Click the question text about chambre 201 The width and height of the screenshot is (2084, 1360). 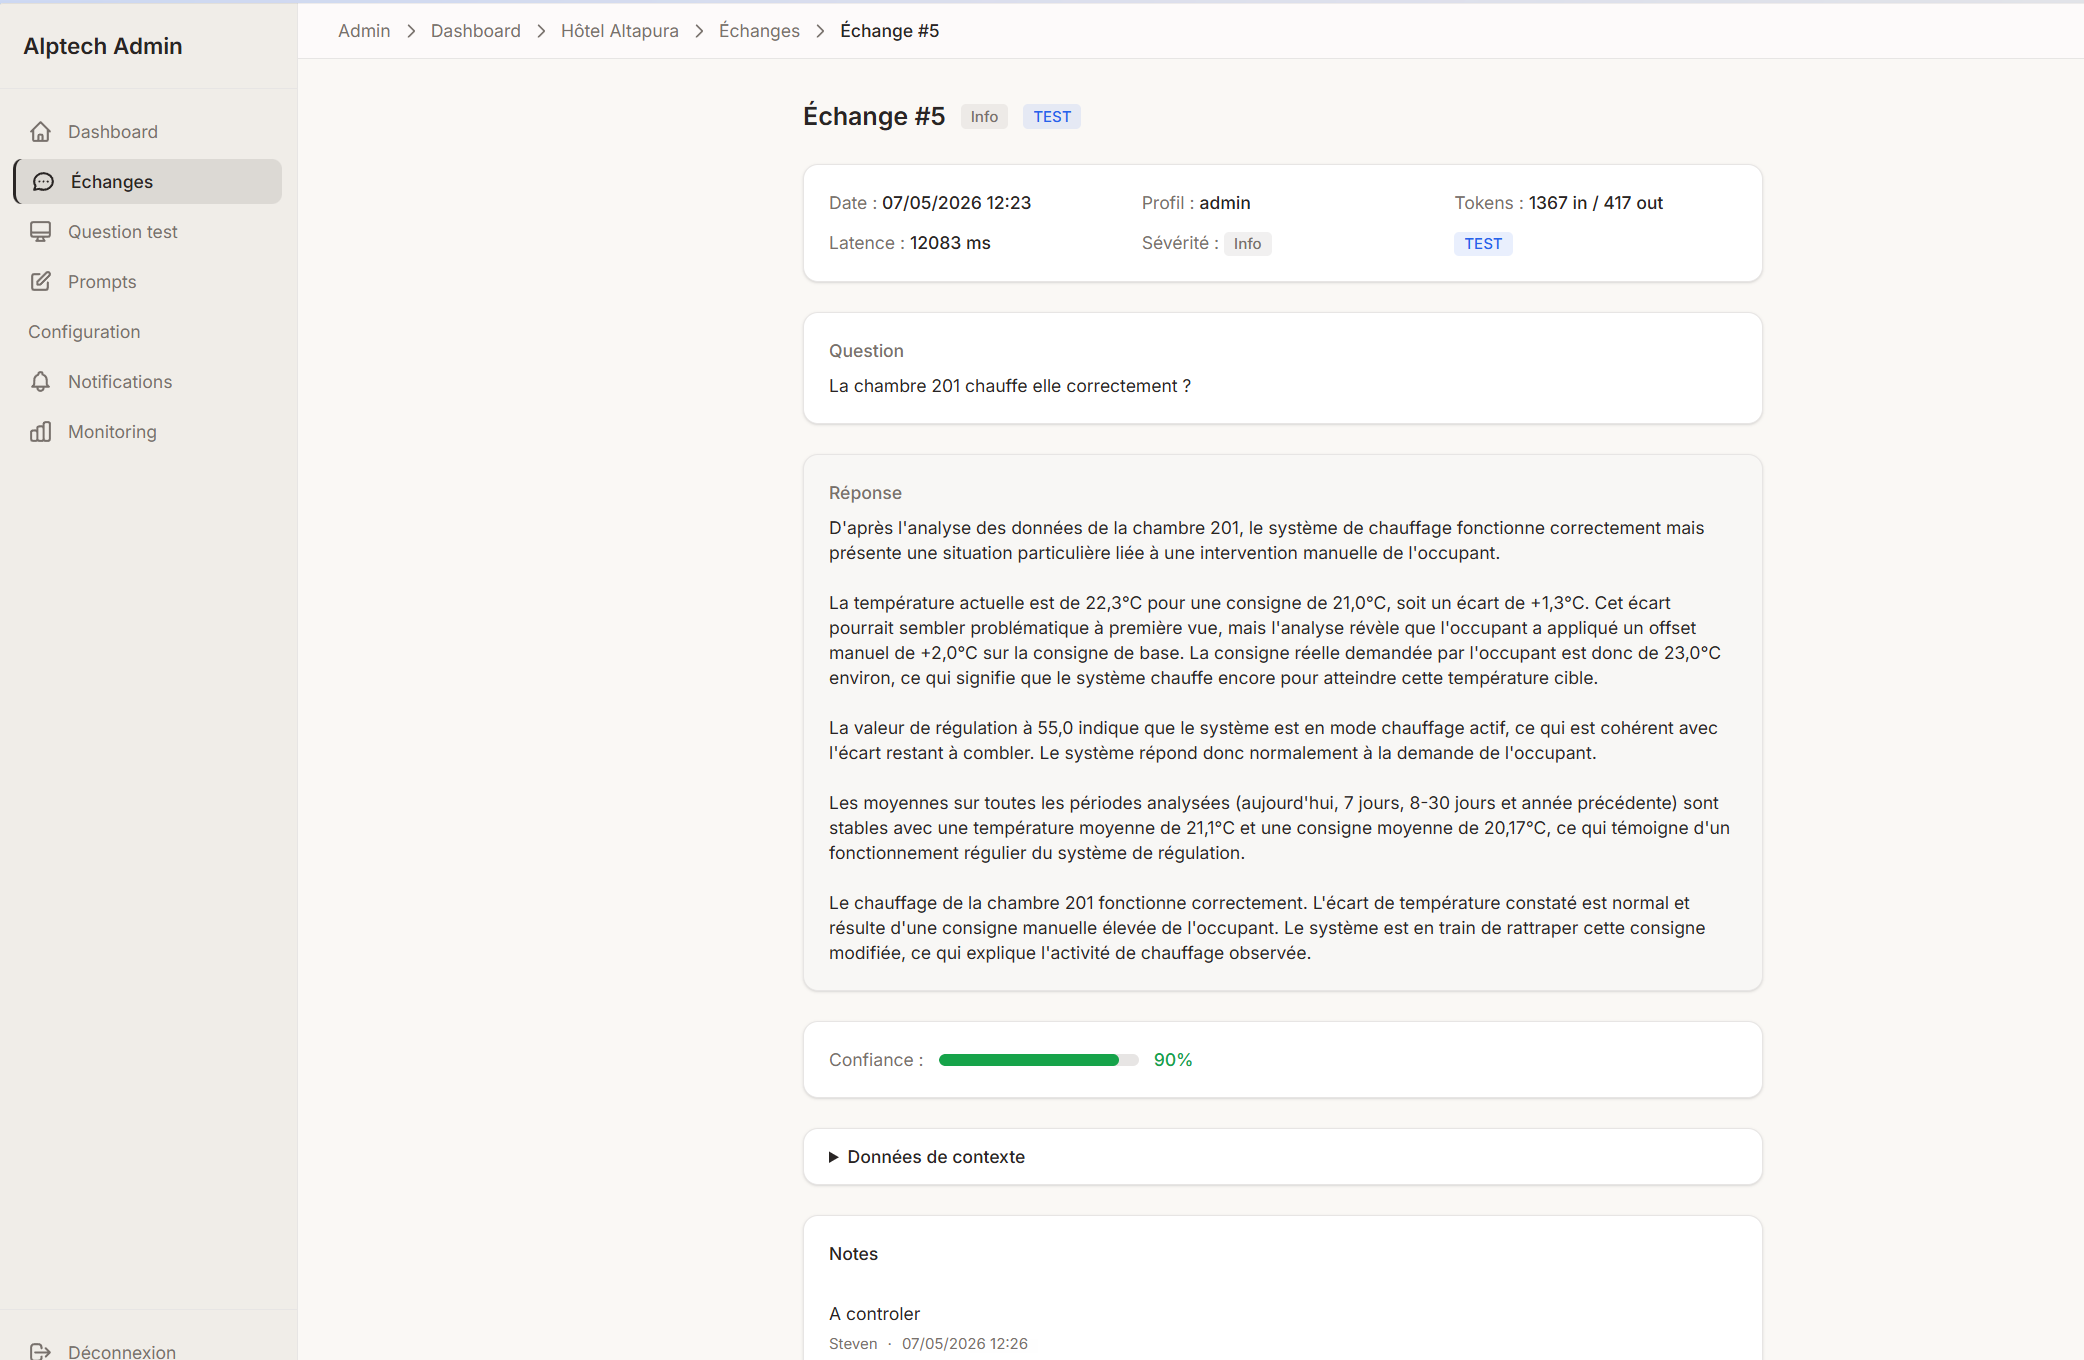(x=1010, y=386)
